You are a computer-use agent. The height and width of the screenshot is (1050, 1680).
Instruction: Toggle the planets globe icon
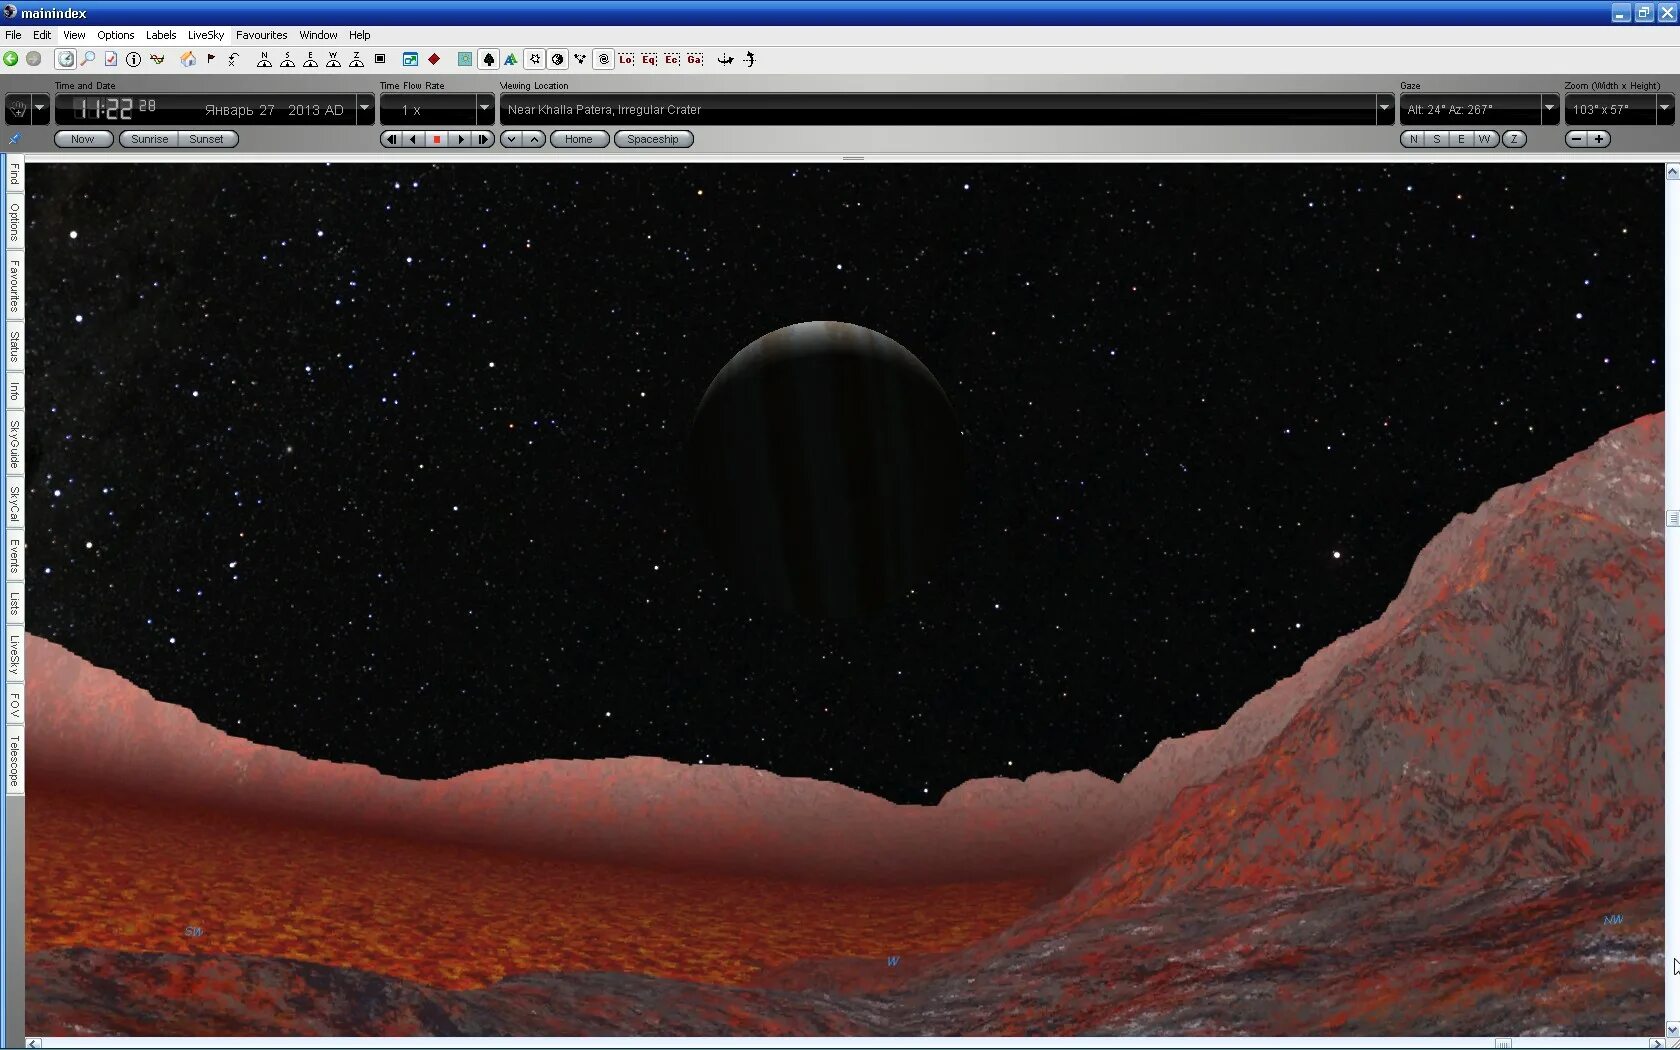[558, 59]
